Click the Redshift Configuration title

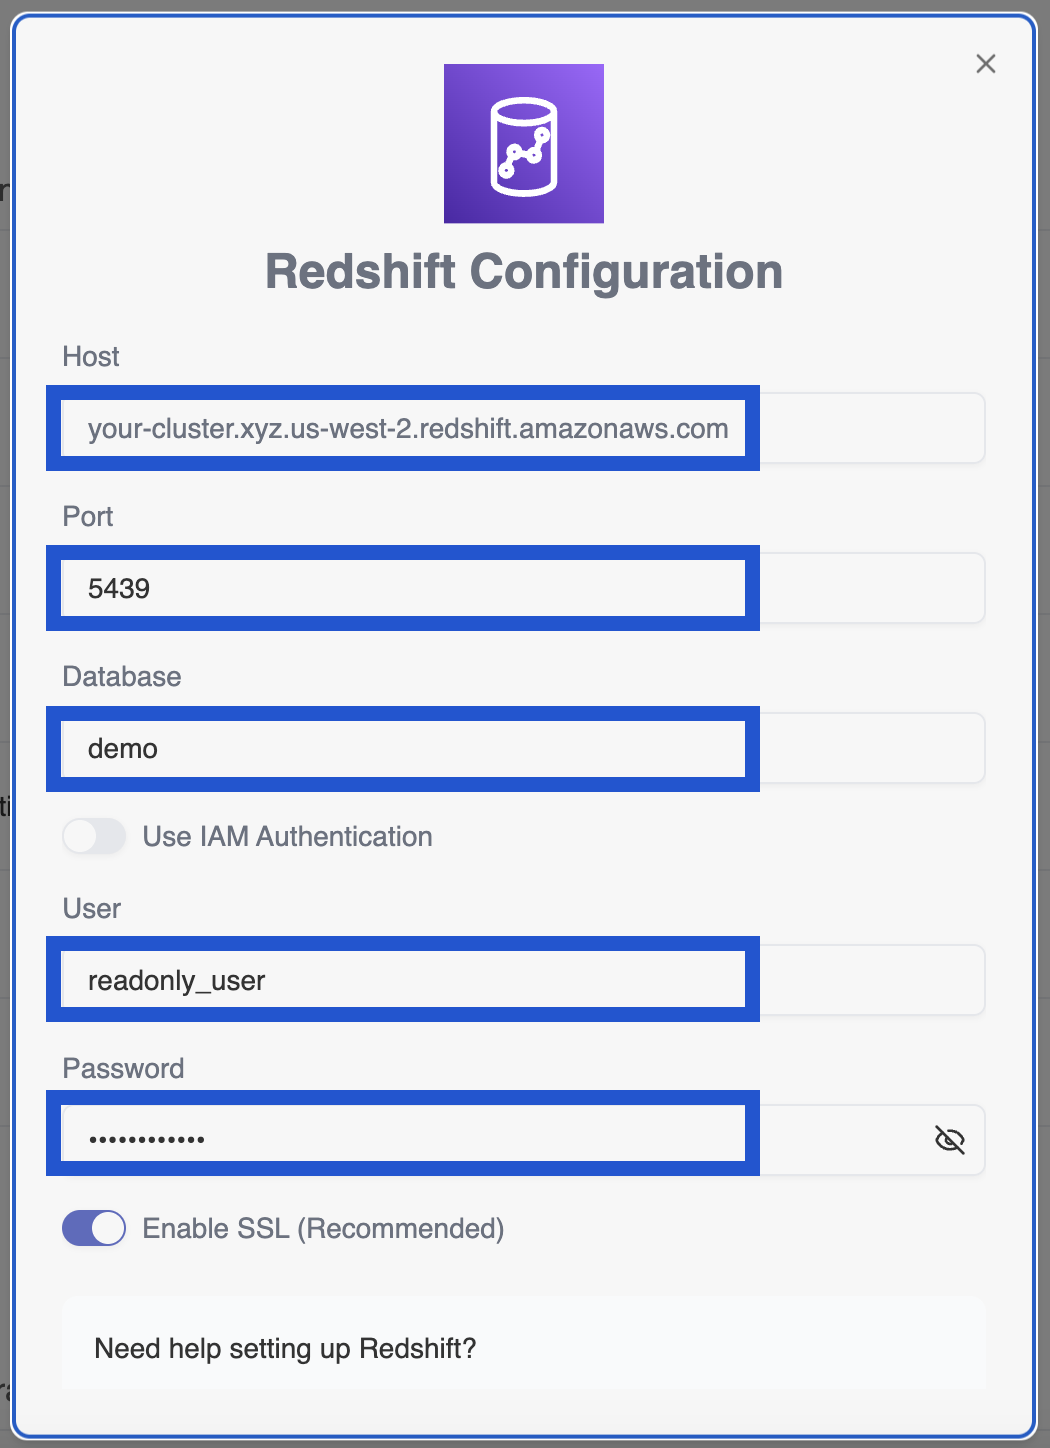[524, 271]
